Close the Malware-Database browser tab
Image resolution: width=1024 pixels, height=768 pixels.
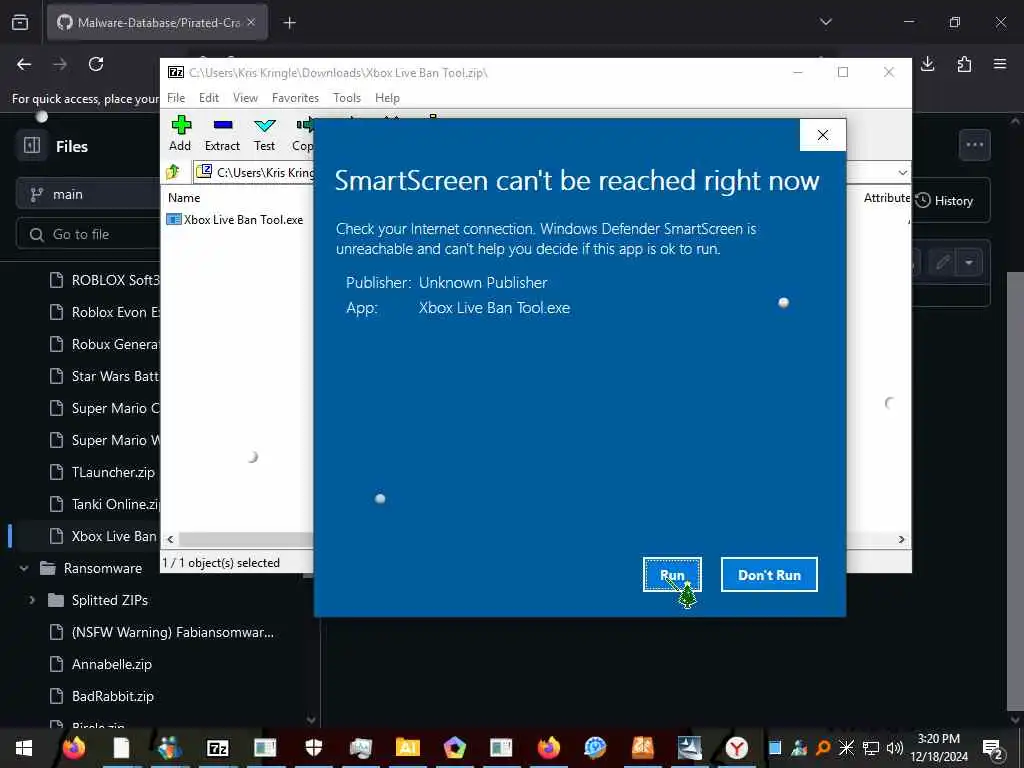point(251,22)
